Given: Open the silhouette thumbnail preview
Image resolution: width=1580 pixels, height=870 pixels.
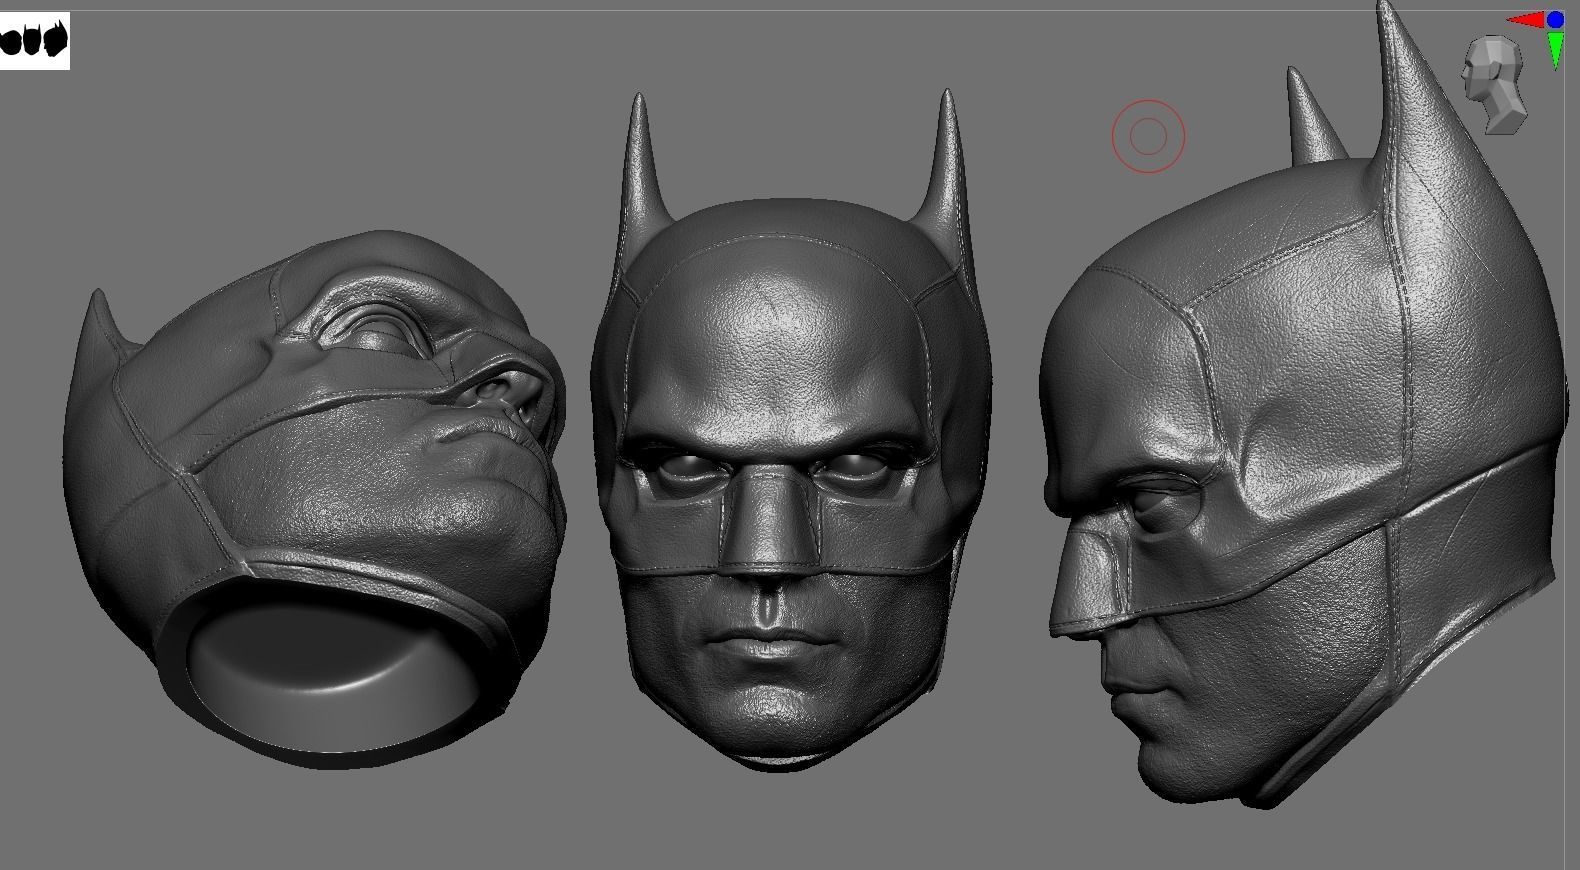Looking at the screenshot, I should 35,41.
